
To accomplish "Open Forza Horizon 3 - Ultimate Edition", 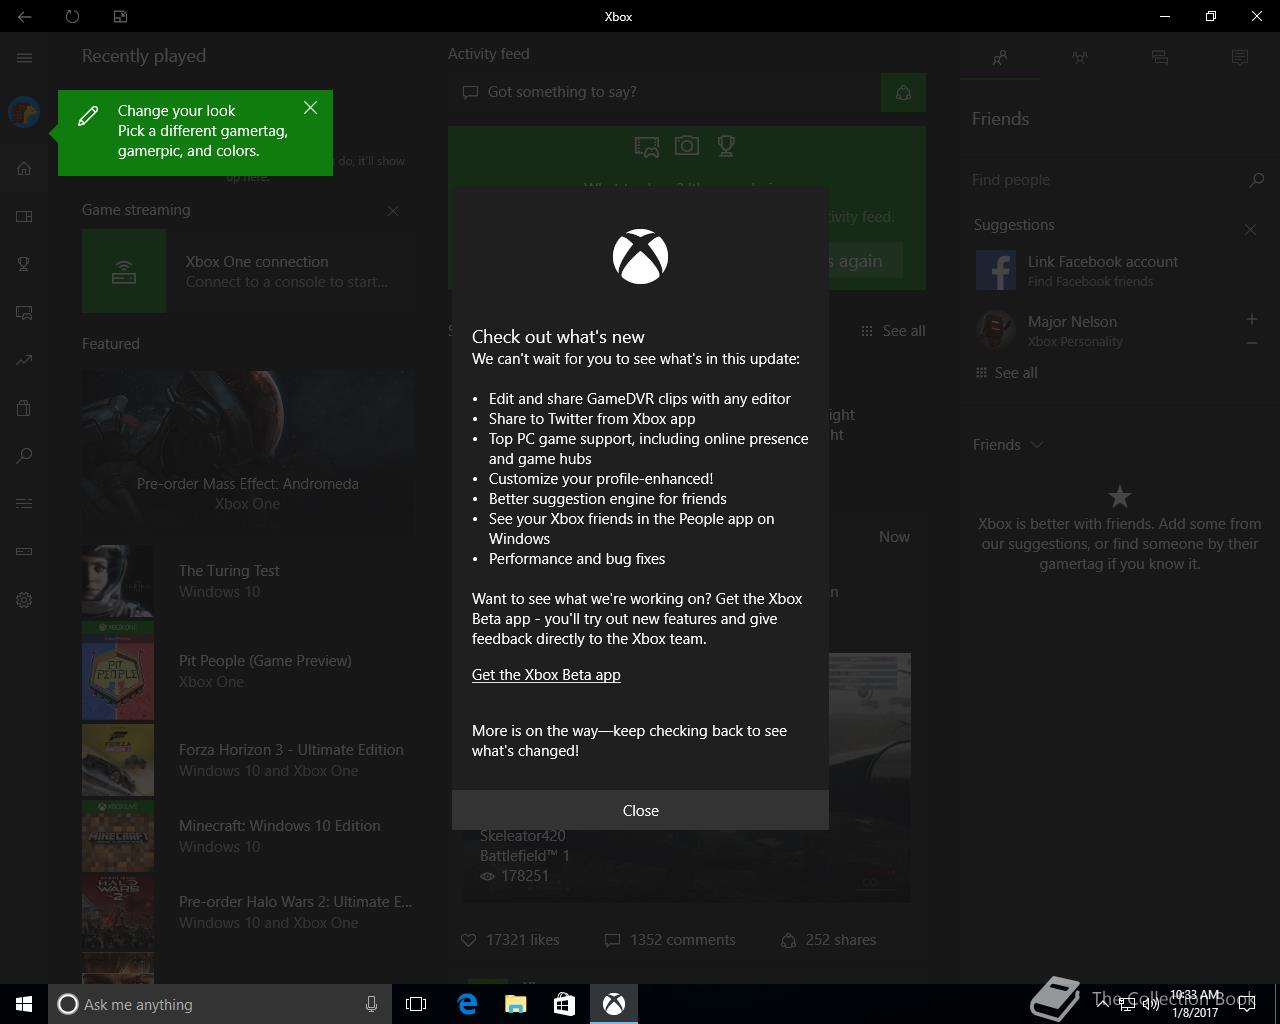I will point(248,760).
